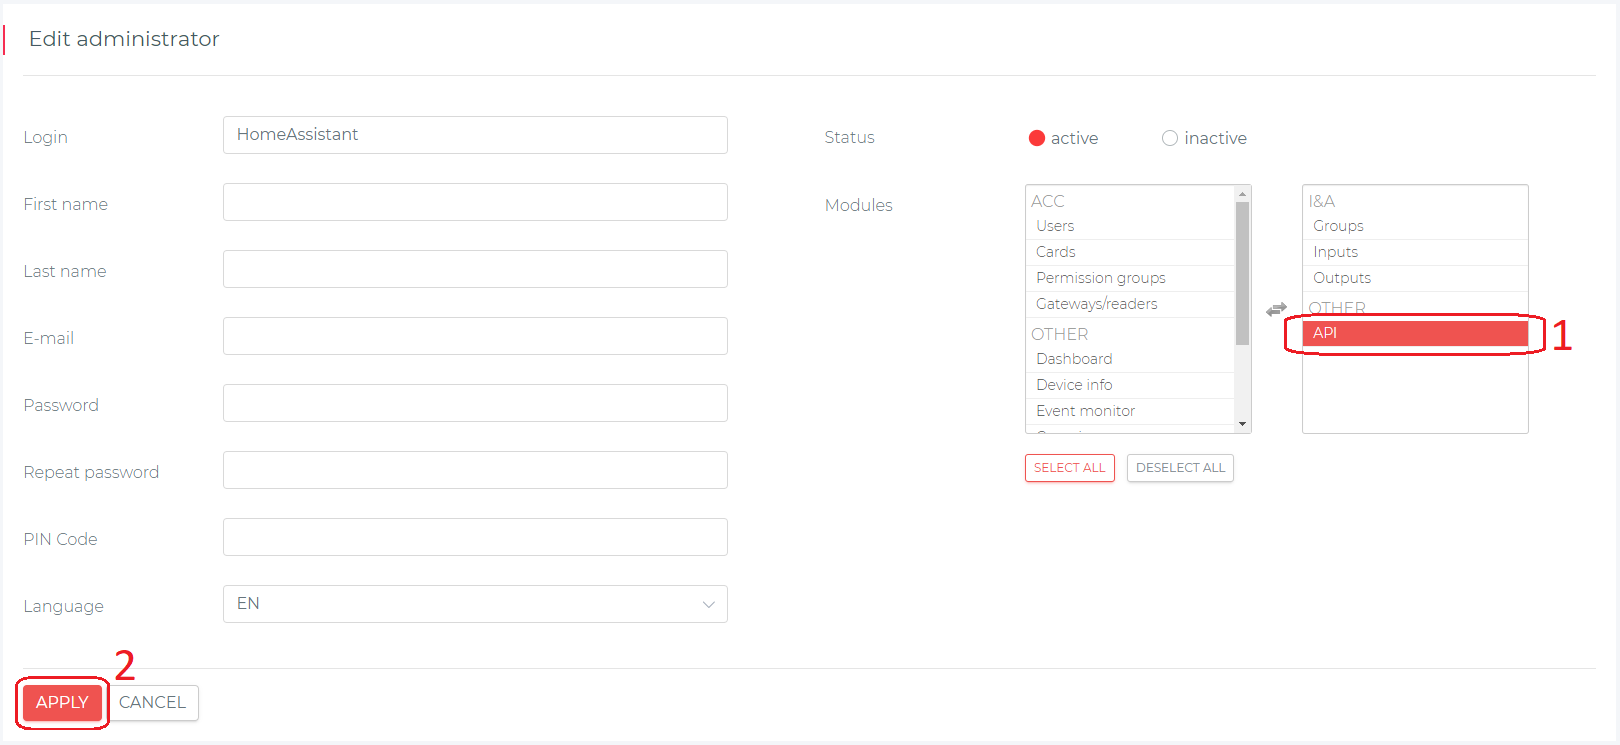Screen dimensions: 1620x745
Task: Focus the Password input field
Action: [474, 403]
